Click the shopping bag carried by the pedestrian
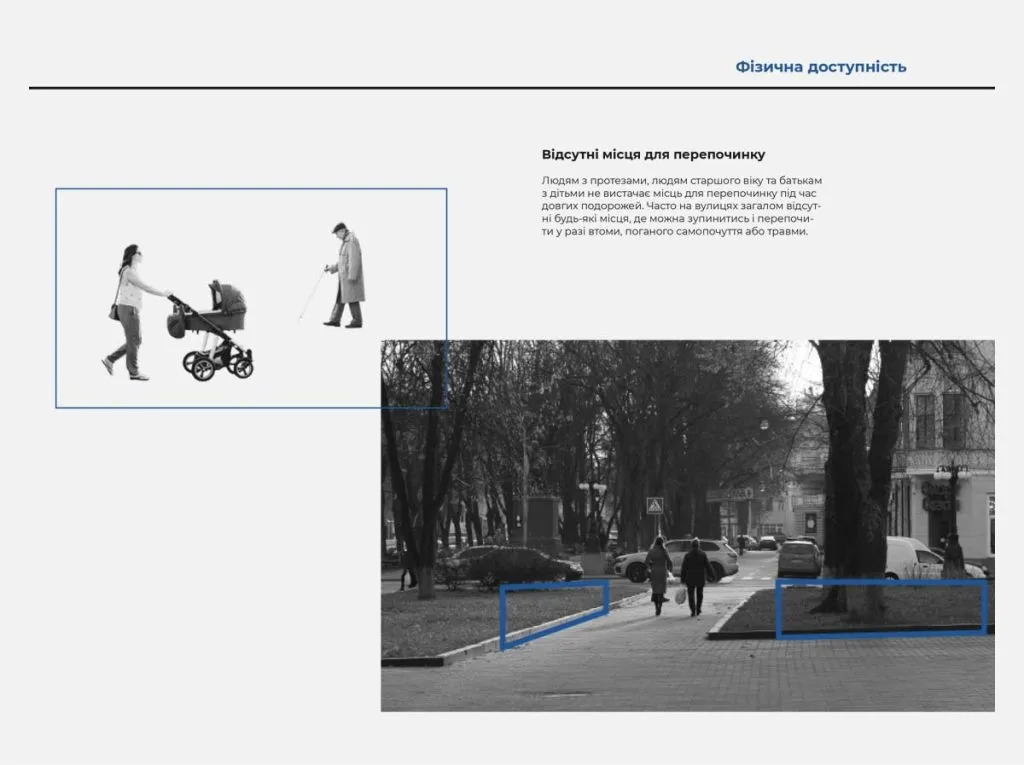The width and height of the screenshot is (1024, 765). coord(680,596)
